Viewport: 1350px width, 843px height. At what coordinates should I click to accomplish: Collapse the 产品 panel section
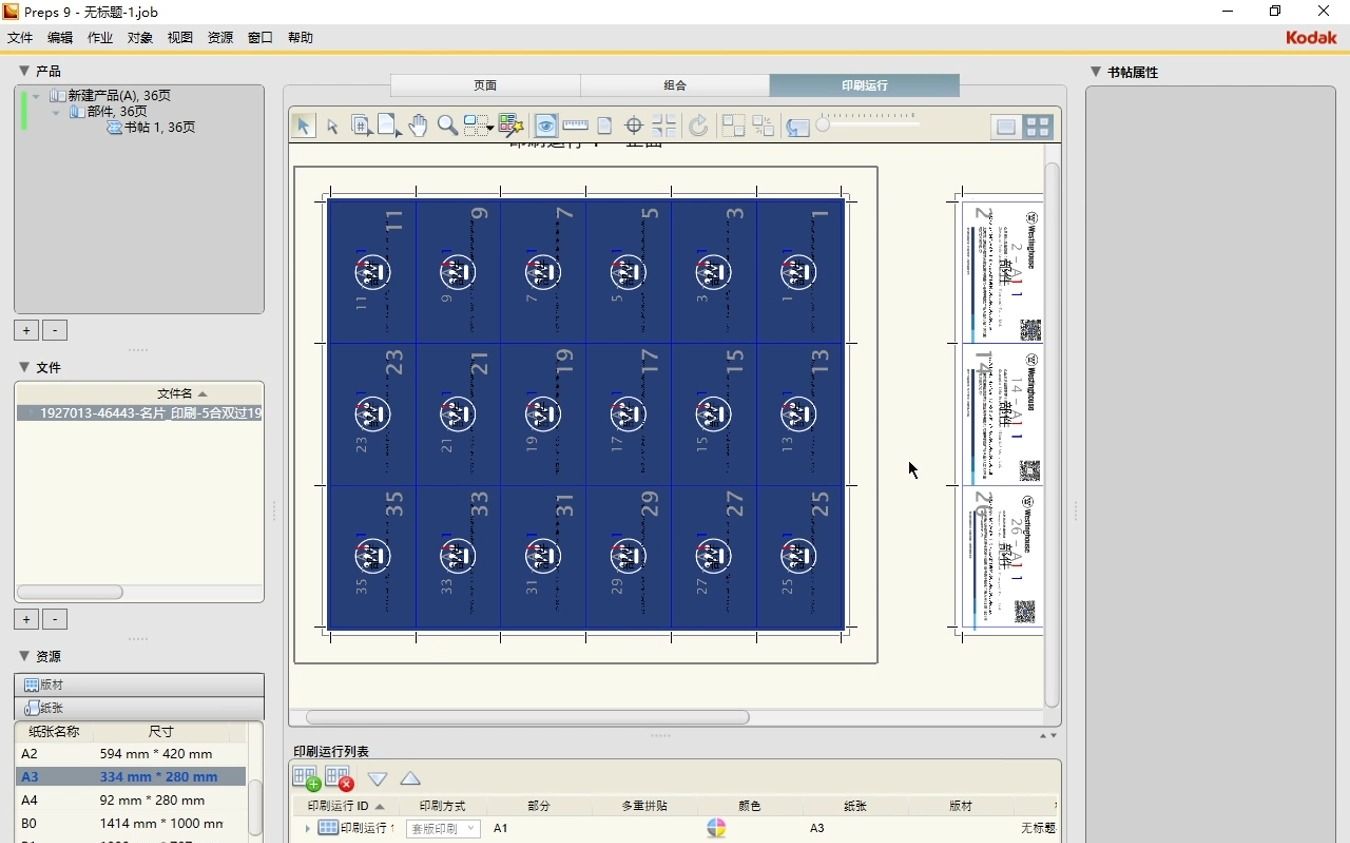click(24, 71)
